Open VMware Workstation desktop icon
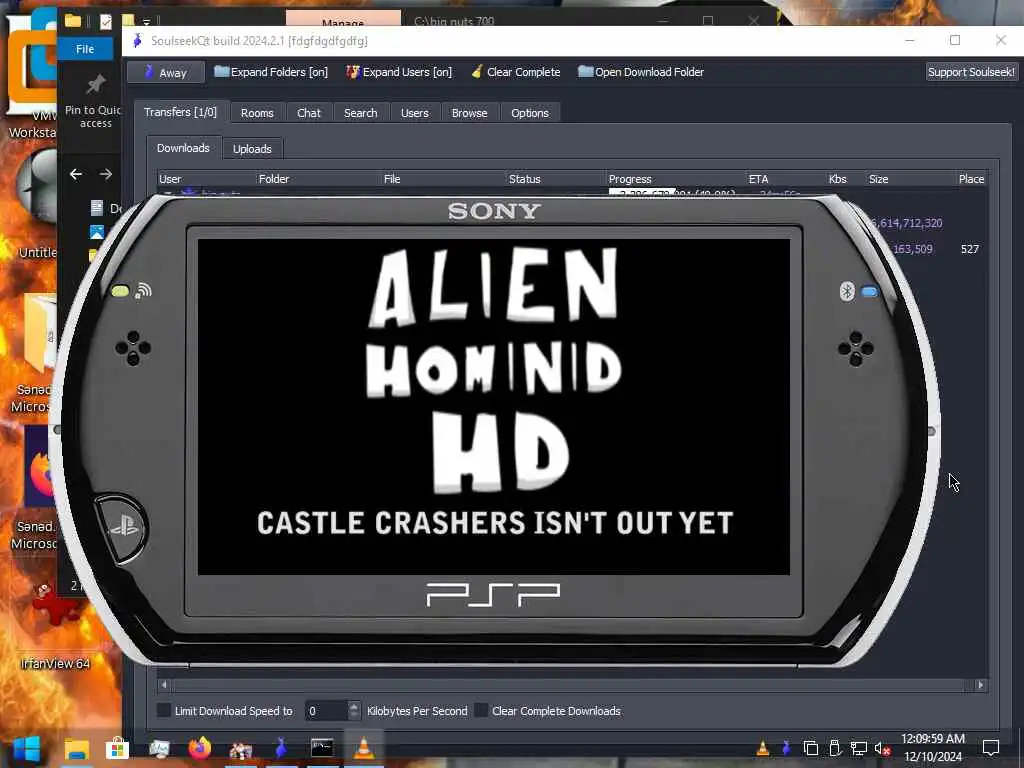Screen dimensions: 1024x768 tap(31, 72)
